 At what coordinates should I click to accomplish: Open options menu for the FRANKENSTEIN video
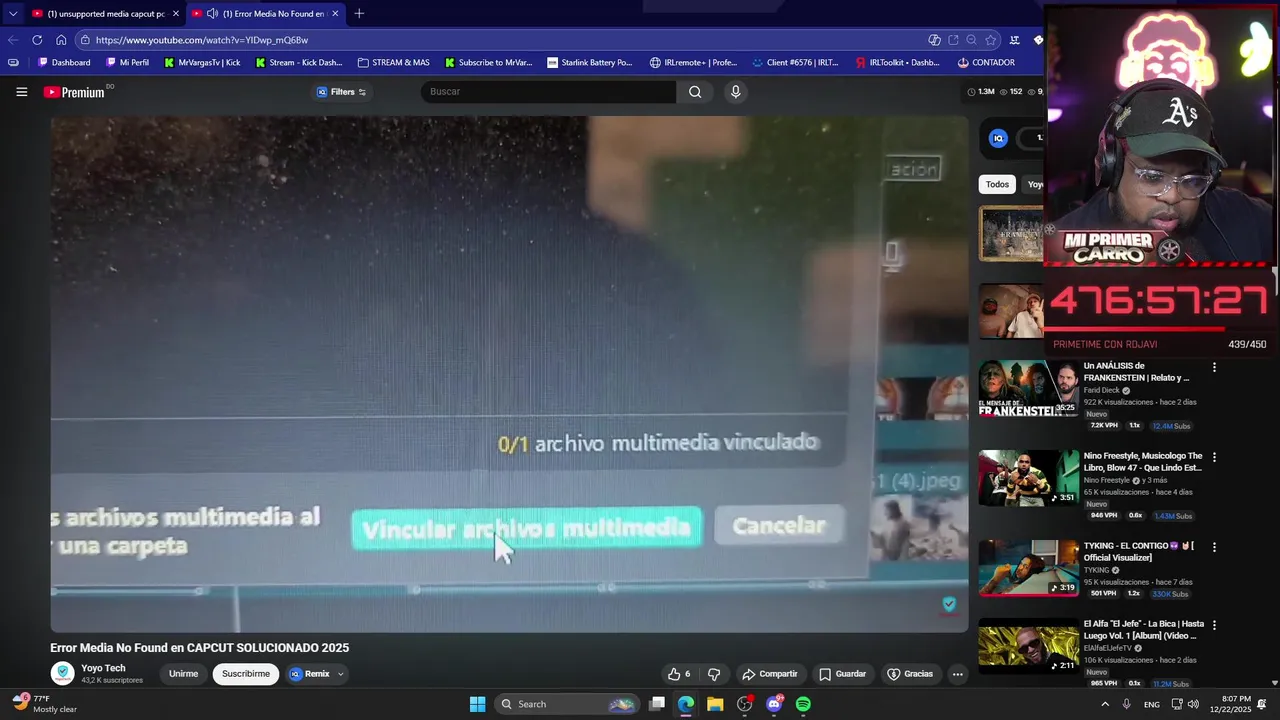(1214, 368)
